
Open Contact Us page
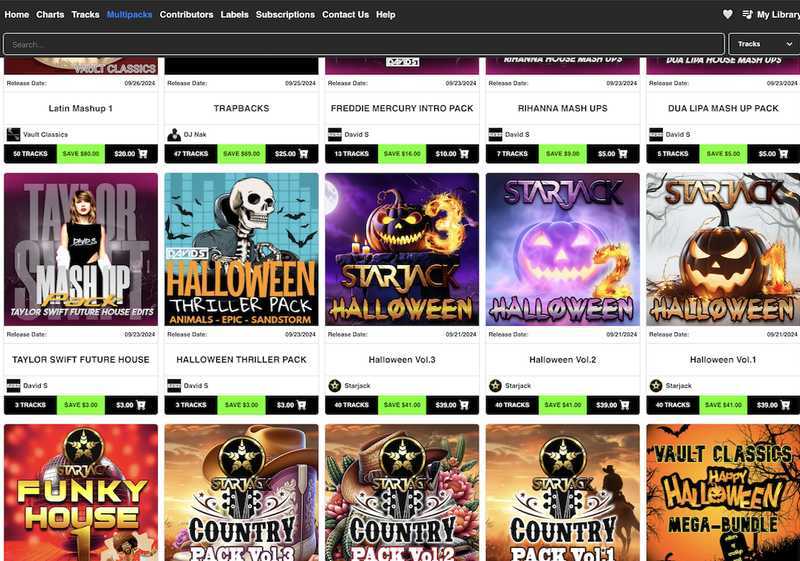click(345, 14)
